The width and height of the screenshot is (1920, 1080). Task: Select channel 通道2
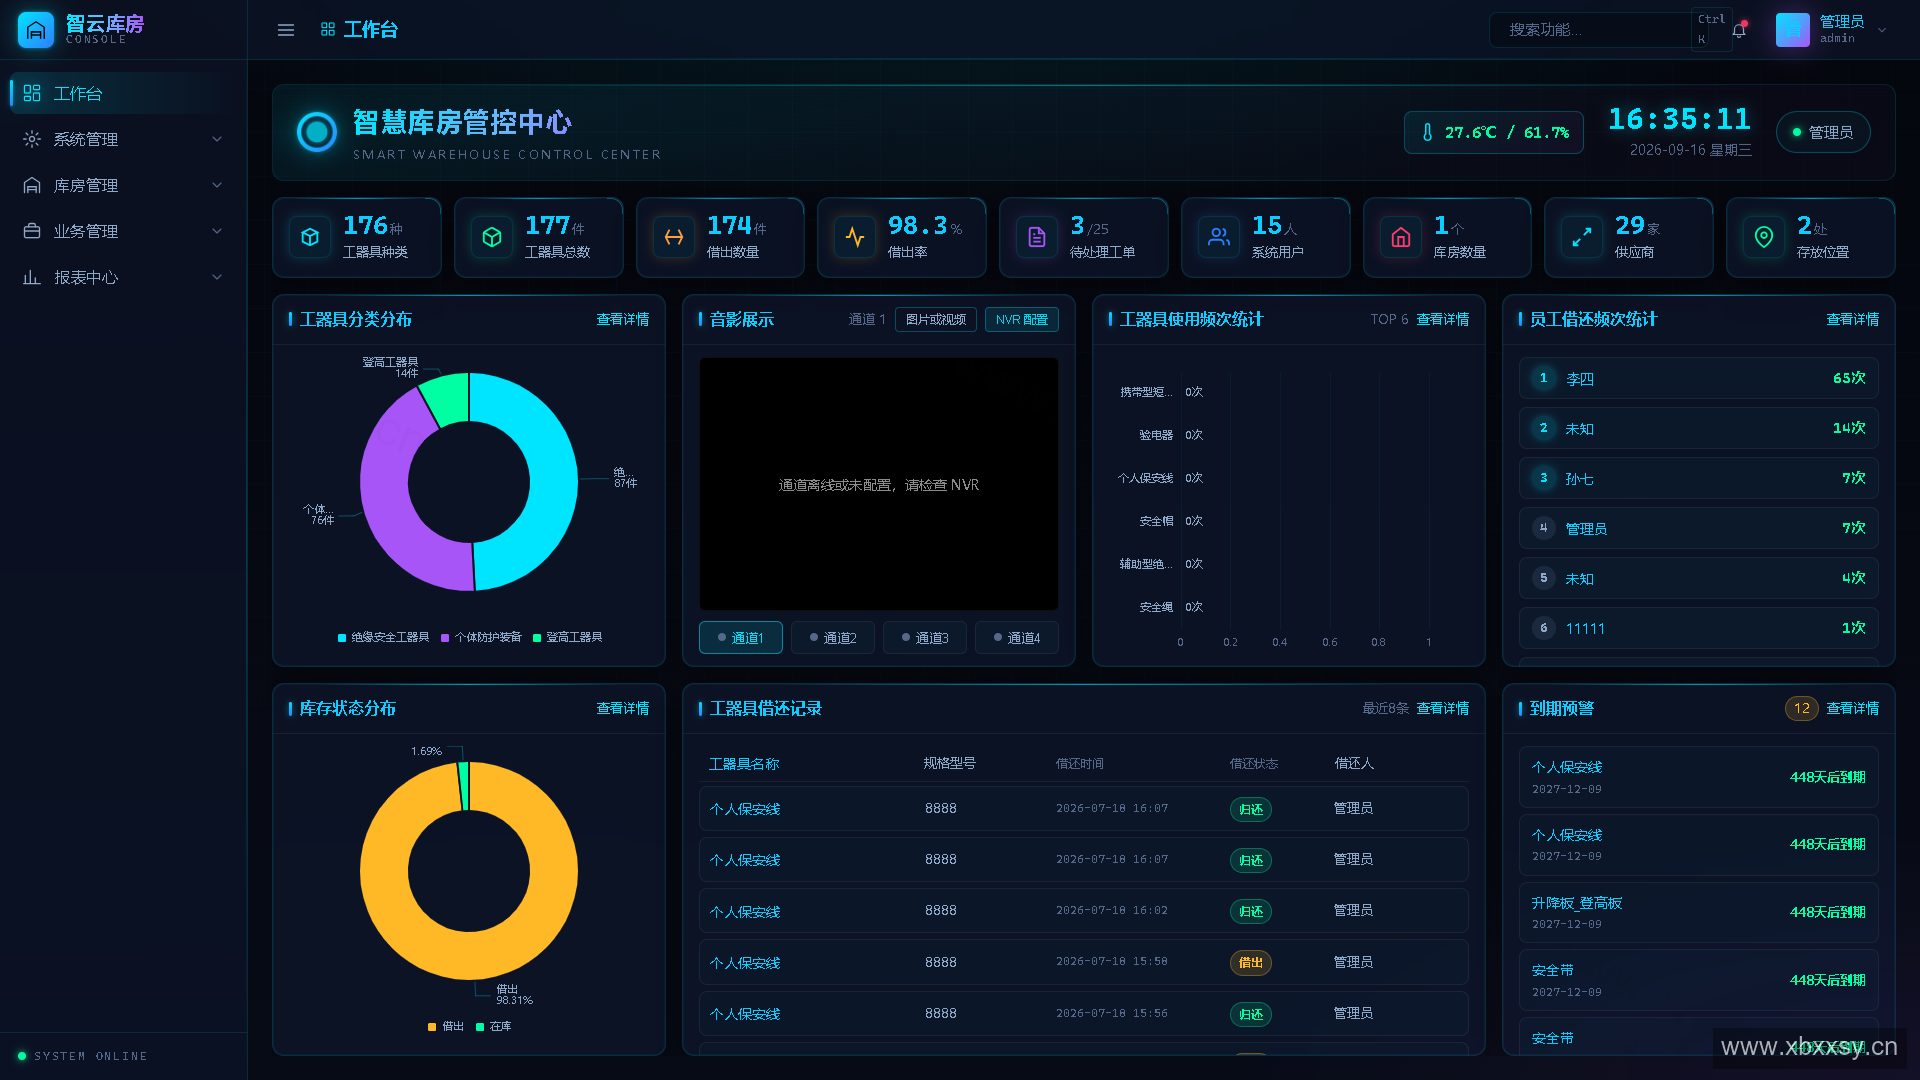coord(833,638)
